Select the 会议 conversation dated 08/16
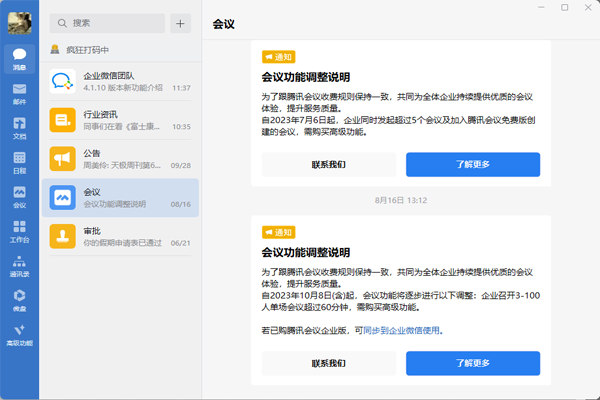 120,198
